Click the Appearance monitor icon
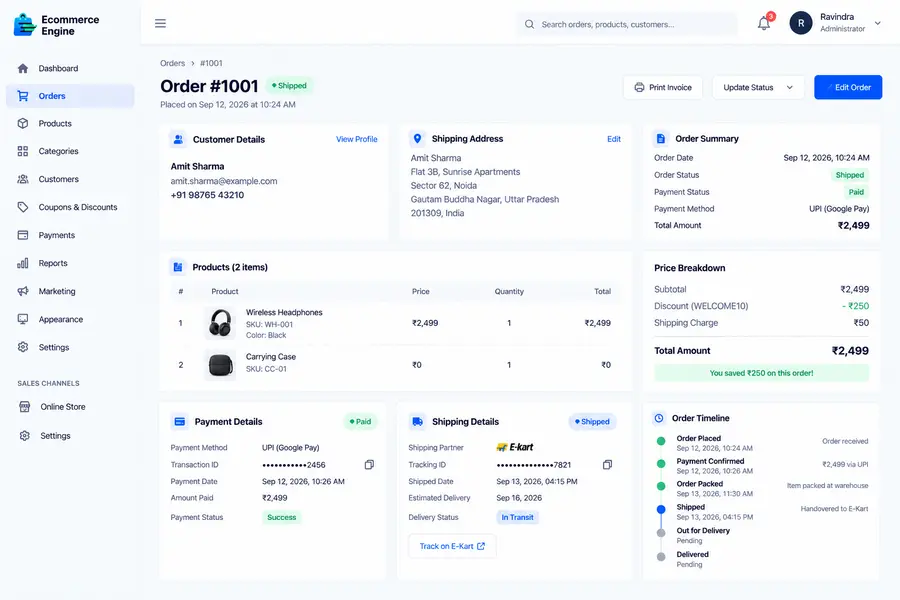This screenshot has height=600, width=900. (23, 319)
